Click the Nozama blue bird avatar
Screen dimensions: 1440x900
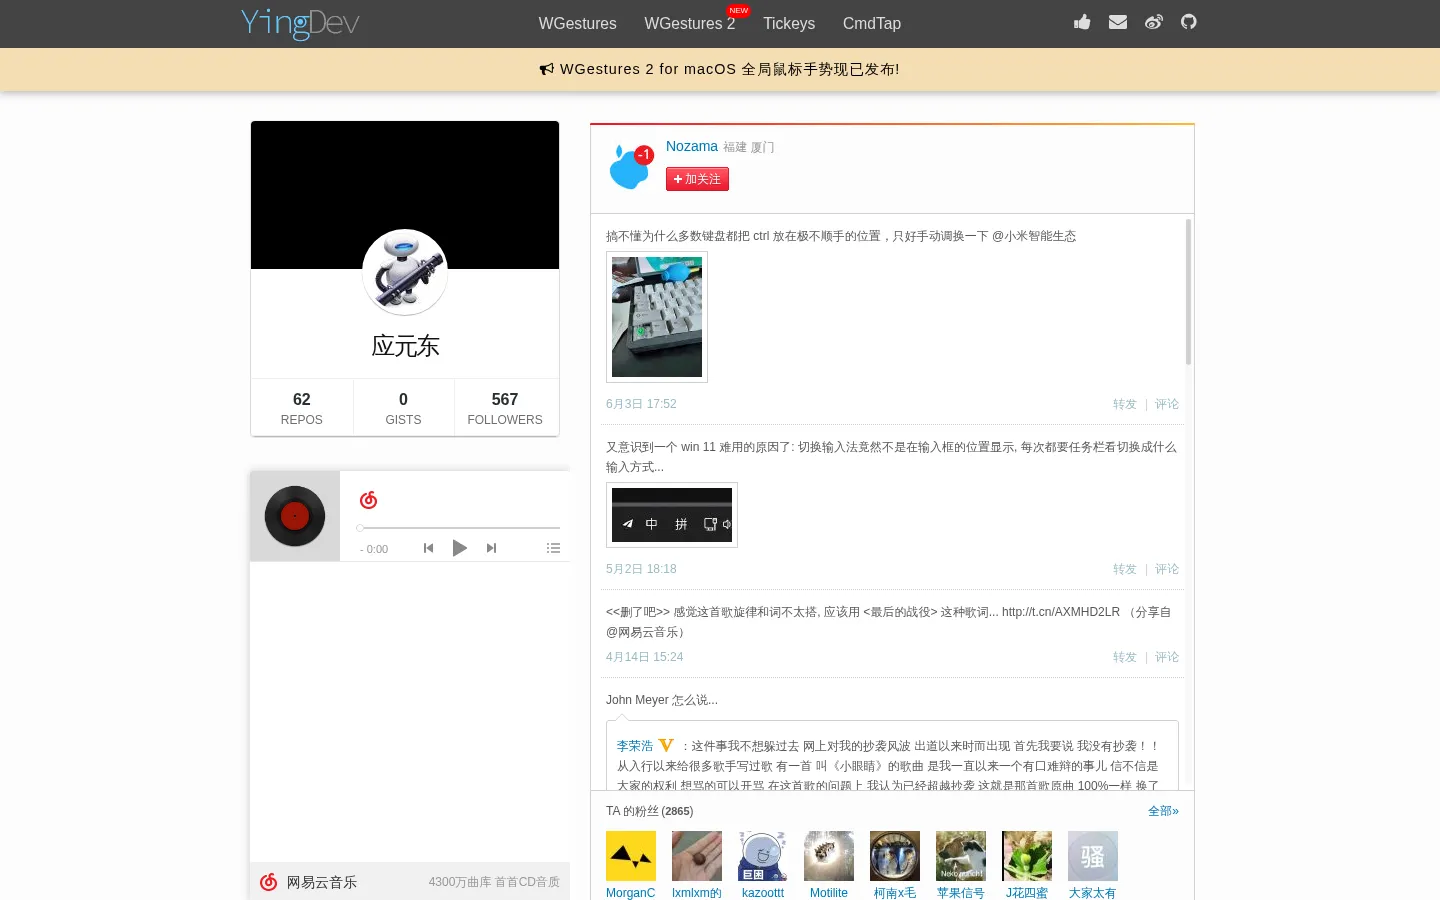tap(631, 166)
